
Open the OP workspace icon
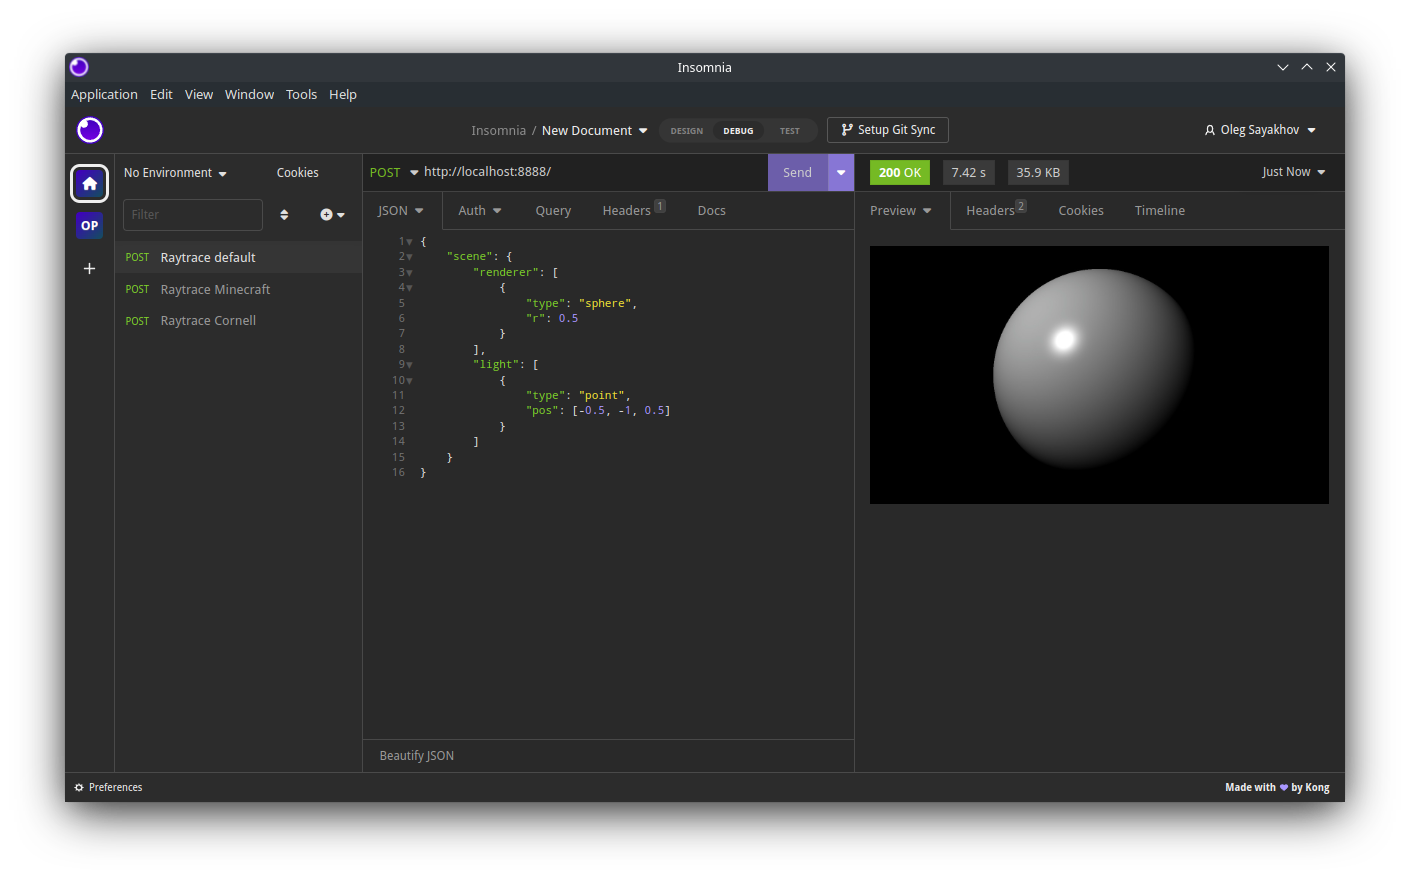pos(89,226)
